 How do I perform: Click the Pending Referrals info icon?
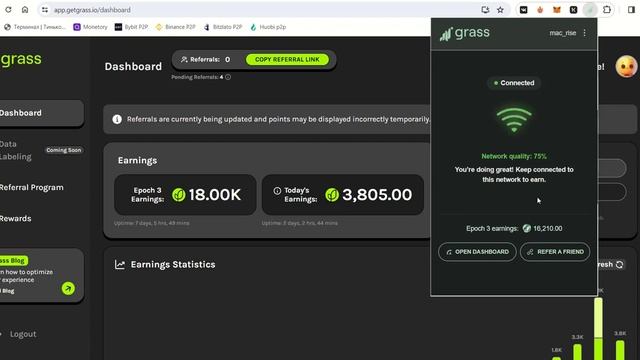click(228, 77)
